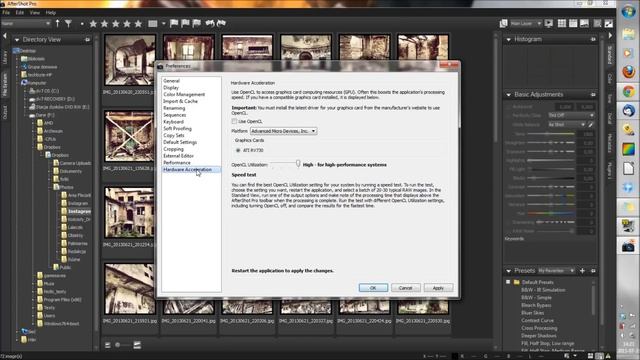Open Thunderbird from the Windows taskbar
The height and width of the screenshot is (360, 640).
629,111
